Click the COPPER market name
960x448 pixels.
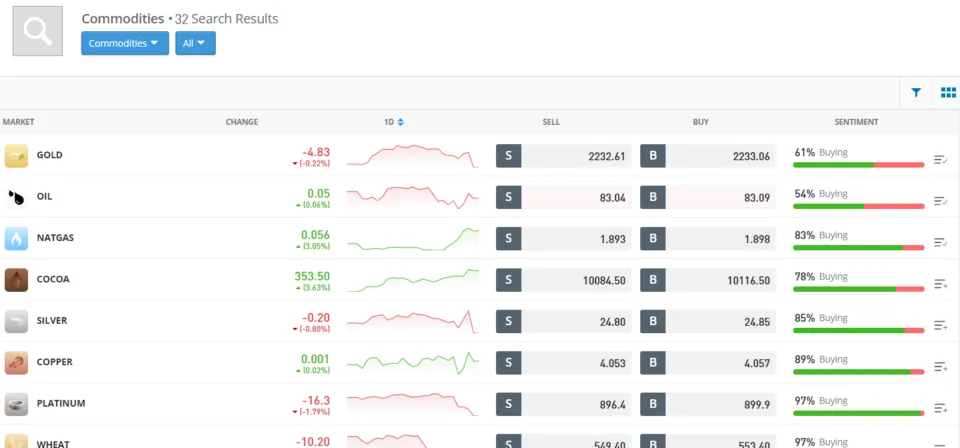coord(54,362)
